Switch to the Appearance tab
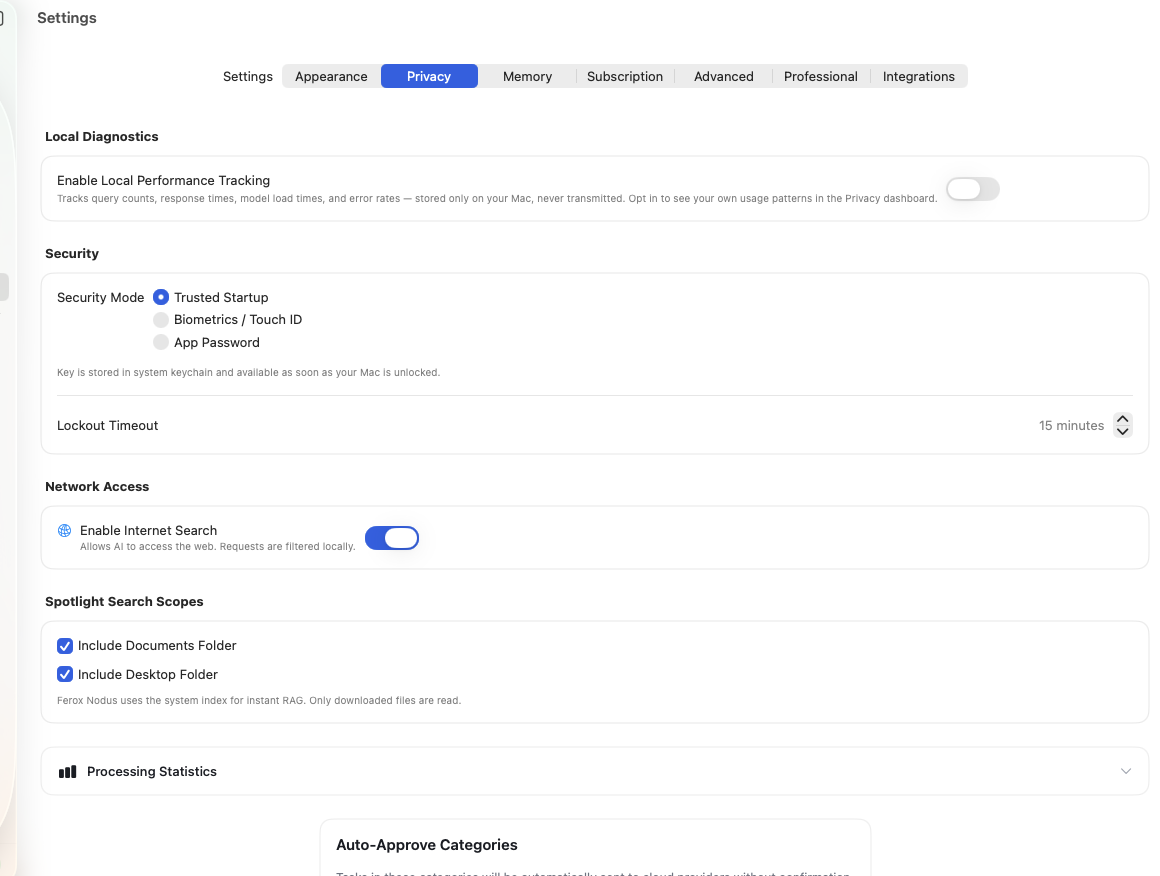This screenshot has height=876, width=1160. (x=331, y=76)
